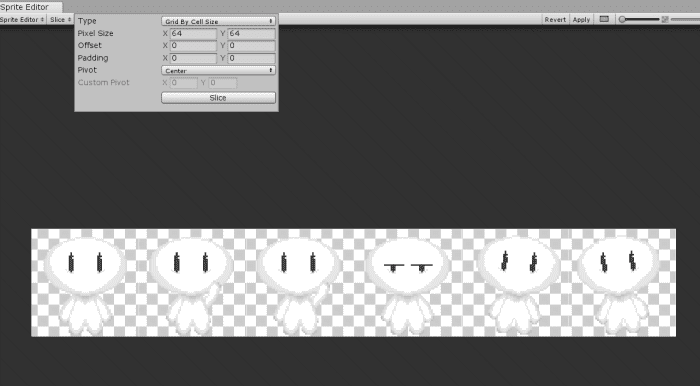
Task: Click the Custom Pivot X field
Action: click(183, 83)
